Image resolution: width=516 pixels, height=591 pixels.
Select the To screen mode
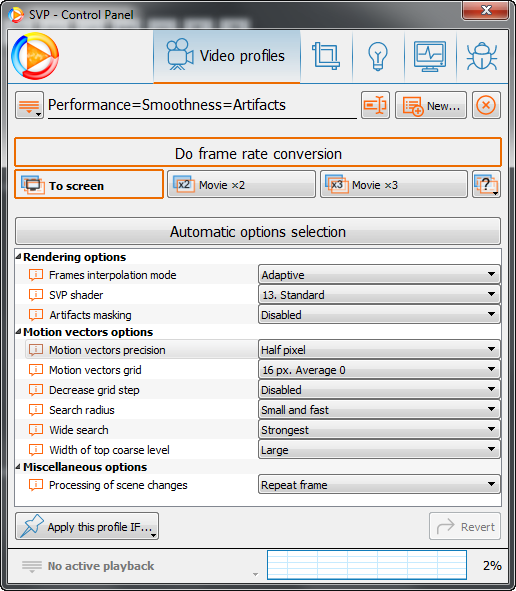89,184
